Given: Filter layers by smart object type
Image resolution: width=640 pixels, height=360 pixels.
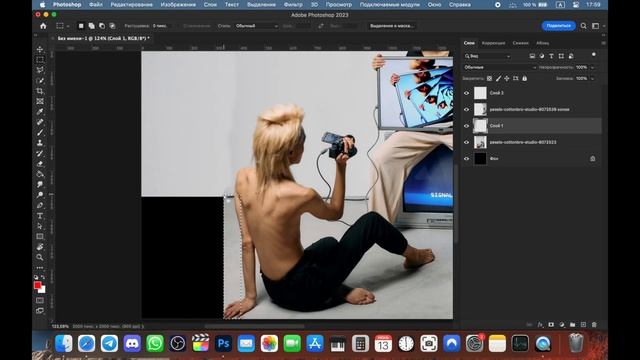Looking at the screenshot, I should click(x=571, y=56).
